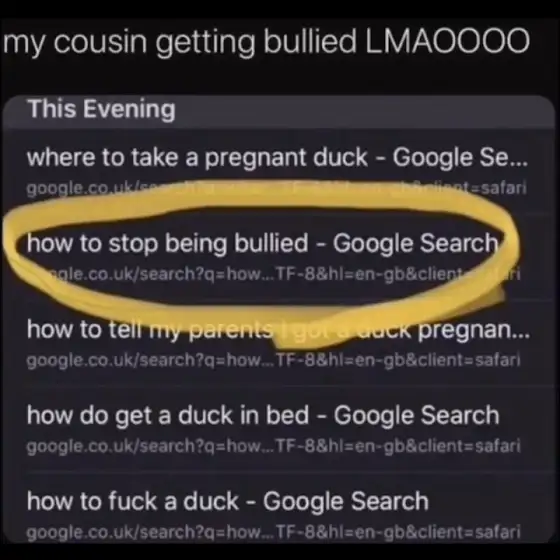Click the word 'LMAOOOO' in the caption
The image size is (560, 560).
tap(448, 40)
